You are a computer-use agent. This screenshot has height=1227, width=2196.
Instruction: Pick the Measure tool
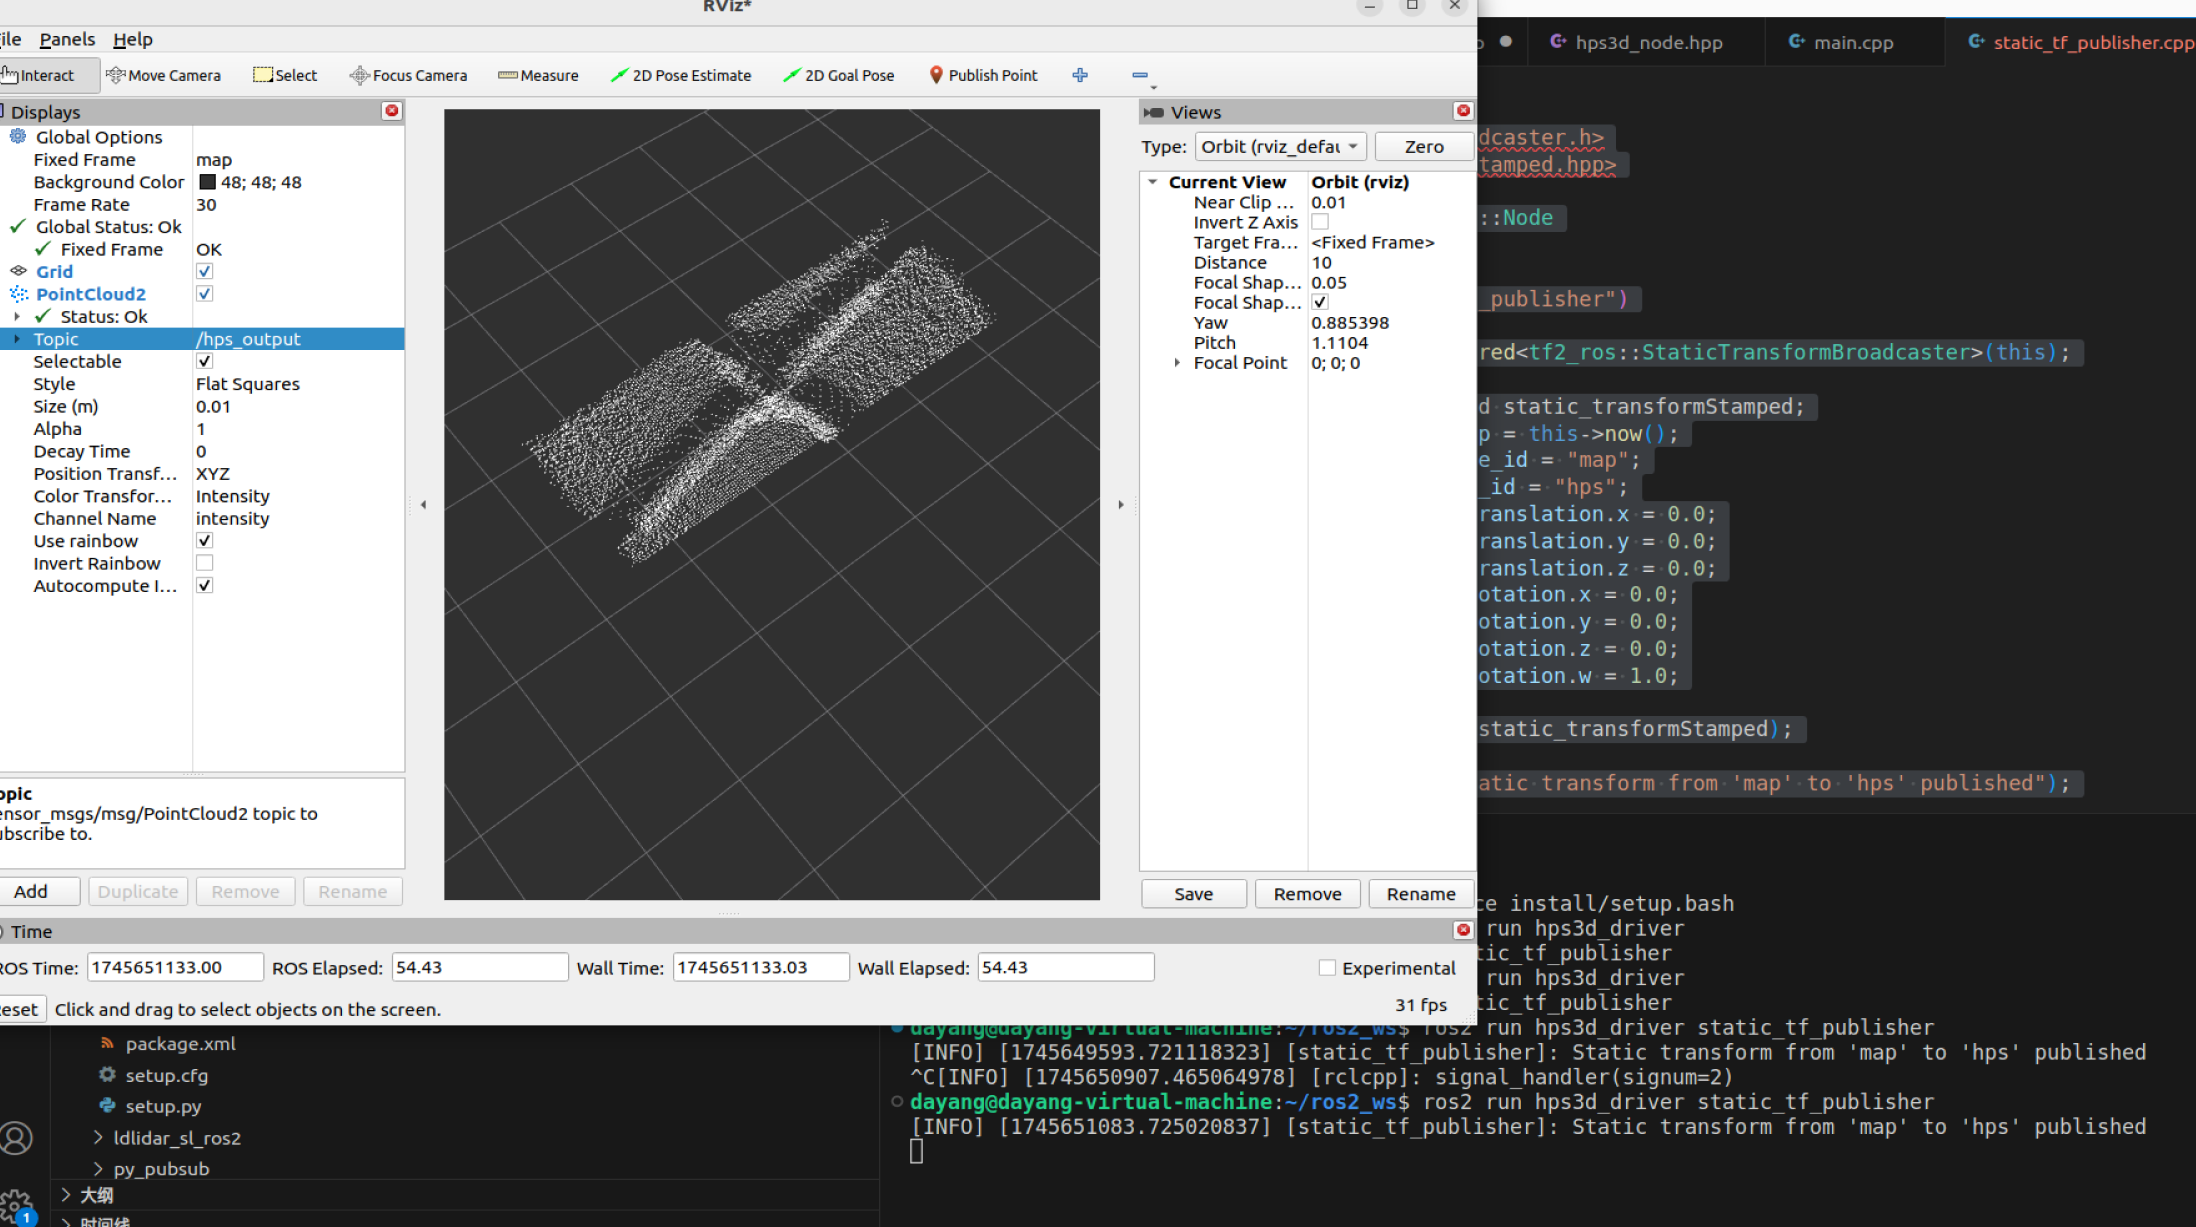point(538,75)
